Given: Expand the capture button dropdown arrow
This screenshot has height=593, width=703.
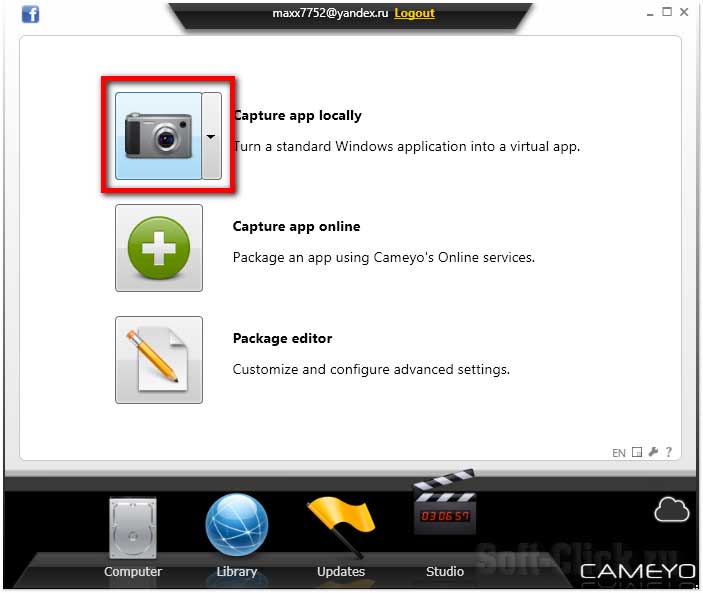Looking at the screenshot, I should pyautogui.click(x=211, y=136).
